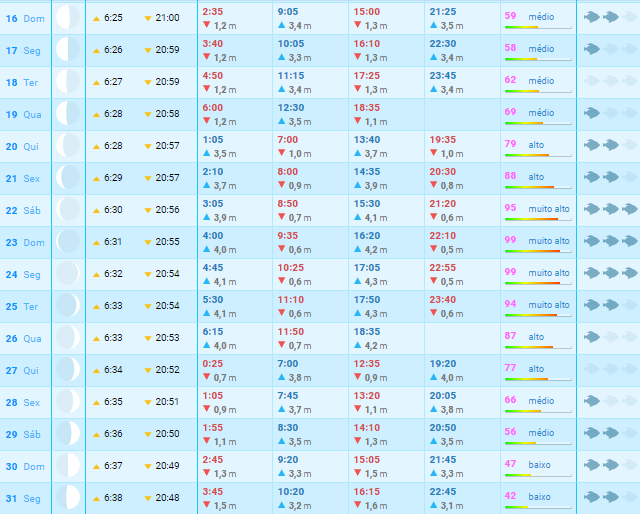Click the moon phase icon for day 29 Sáb
The image size is (640, 514).
tap(68, 434)
